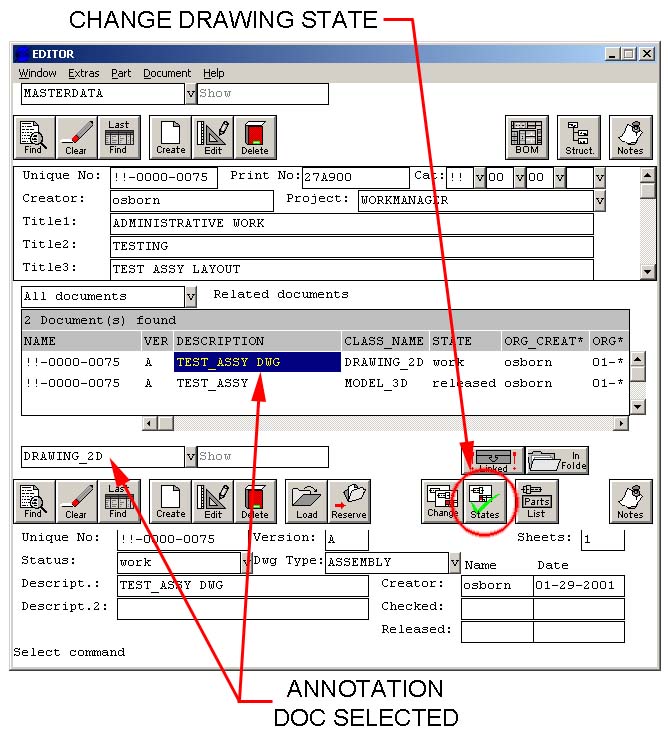The width and height of the screenshot is (668, 731).
Task: Open the Struct. structure view
Action: pos(579,137)
